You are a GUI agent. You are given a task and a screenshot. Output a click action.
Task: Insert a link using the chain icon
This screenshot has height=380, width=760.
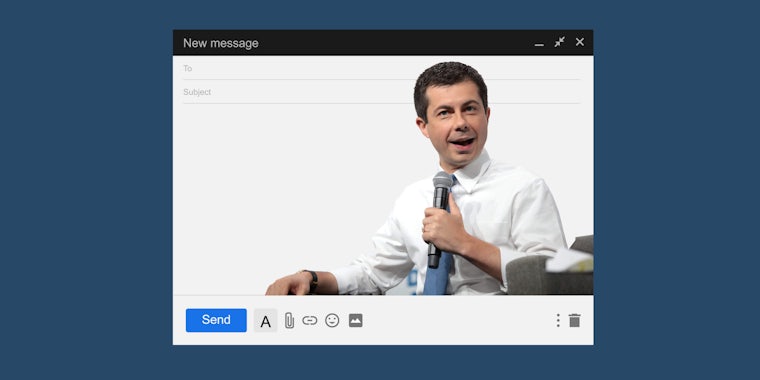pyautogui.click(x=310, y=320)
